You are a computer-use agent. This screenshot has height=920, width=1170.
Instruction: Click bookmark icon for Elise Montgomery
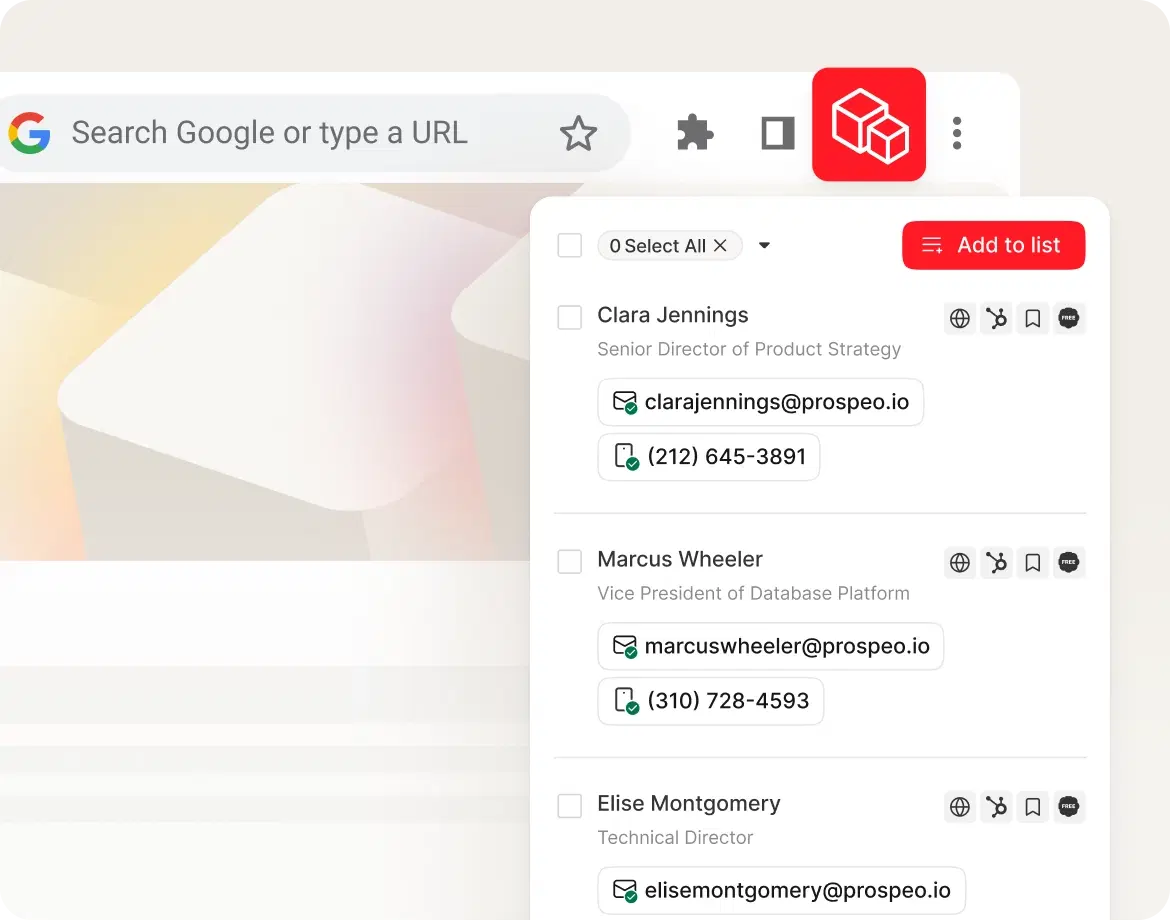click(x=1033, y=807)
